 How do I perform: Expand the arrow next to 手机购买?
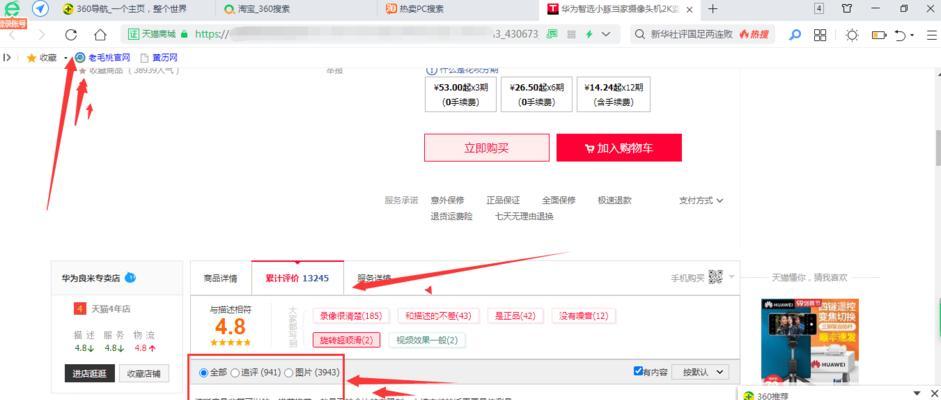(731, 276)
